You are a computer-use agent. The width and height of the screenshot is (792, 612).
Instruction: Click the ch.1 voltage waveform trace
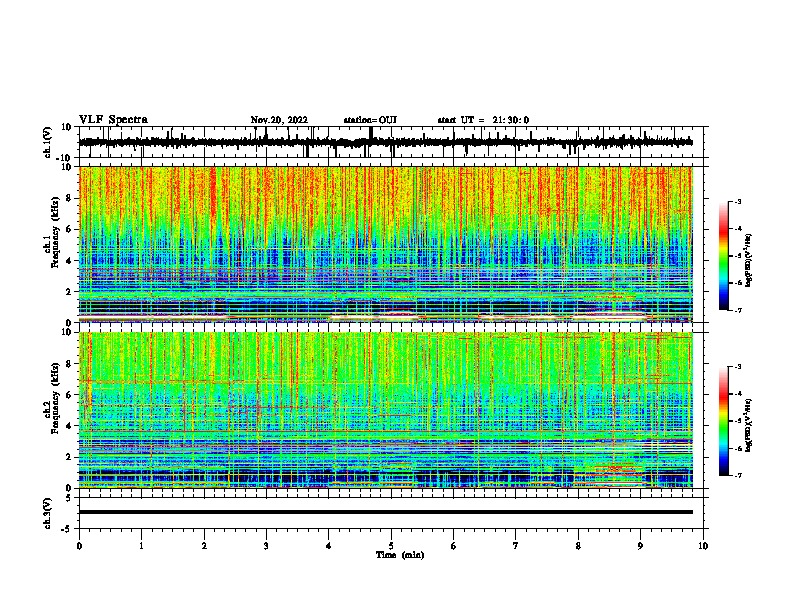coord(386,142)
